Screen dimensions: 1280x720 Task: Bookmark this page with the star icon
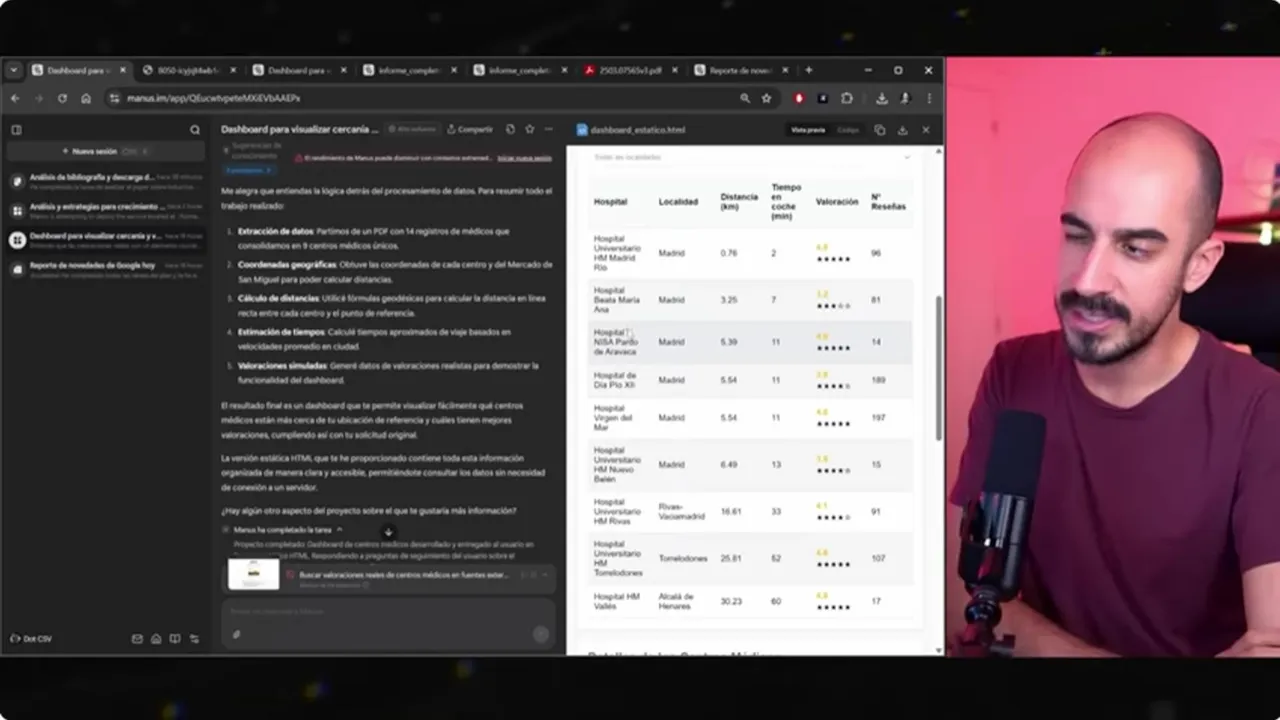(767, 98)
